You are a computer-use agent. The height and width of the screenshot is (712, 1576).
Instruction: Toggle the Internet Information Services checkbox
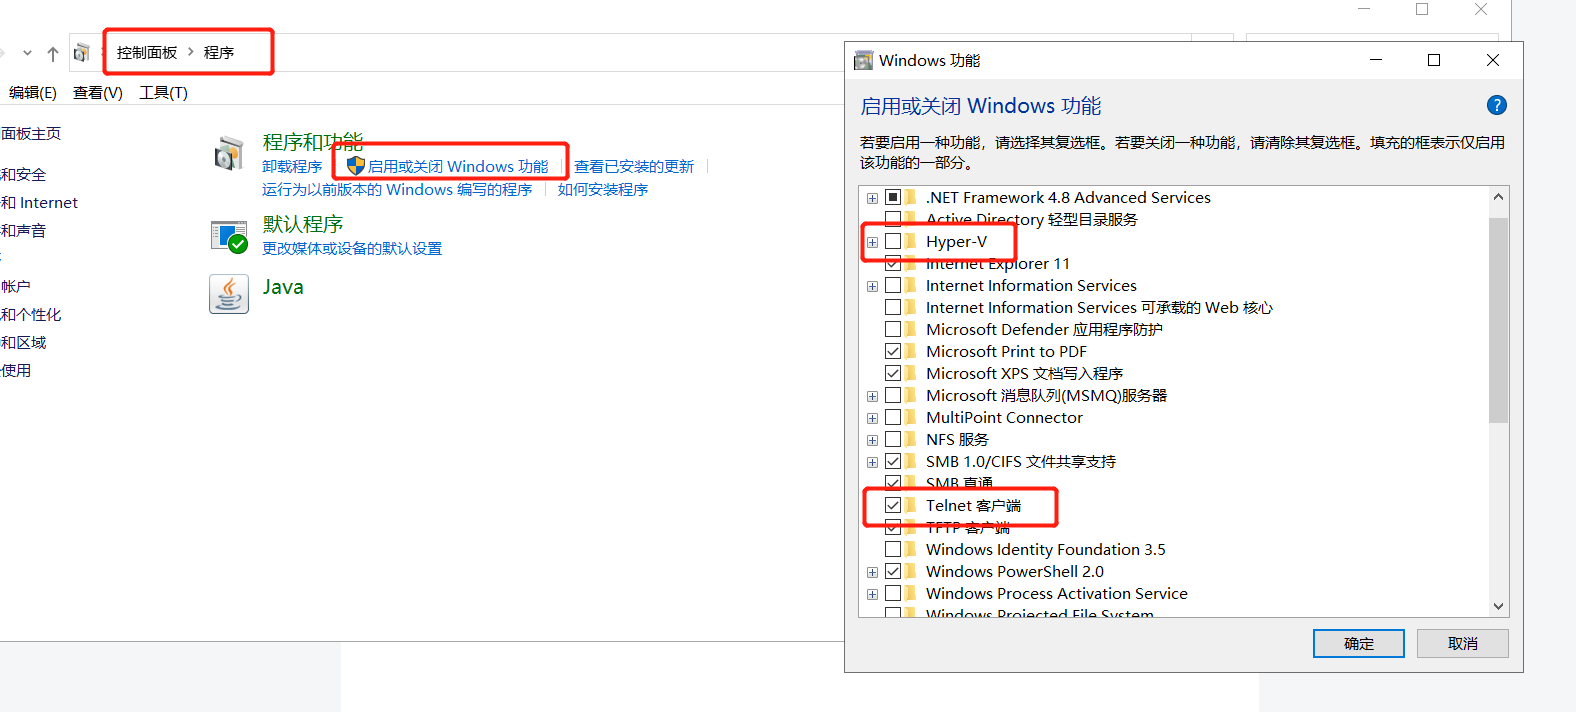click(893, 285)
